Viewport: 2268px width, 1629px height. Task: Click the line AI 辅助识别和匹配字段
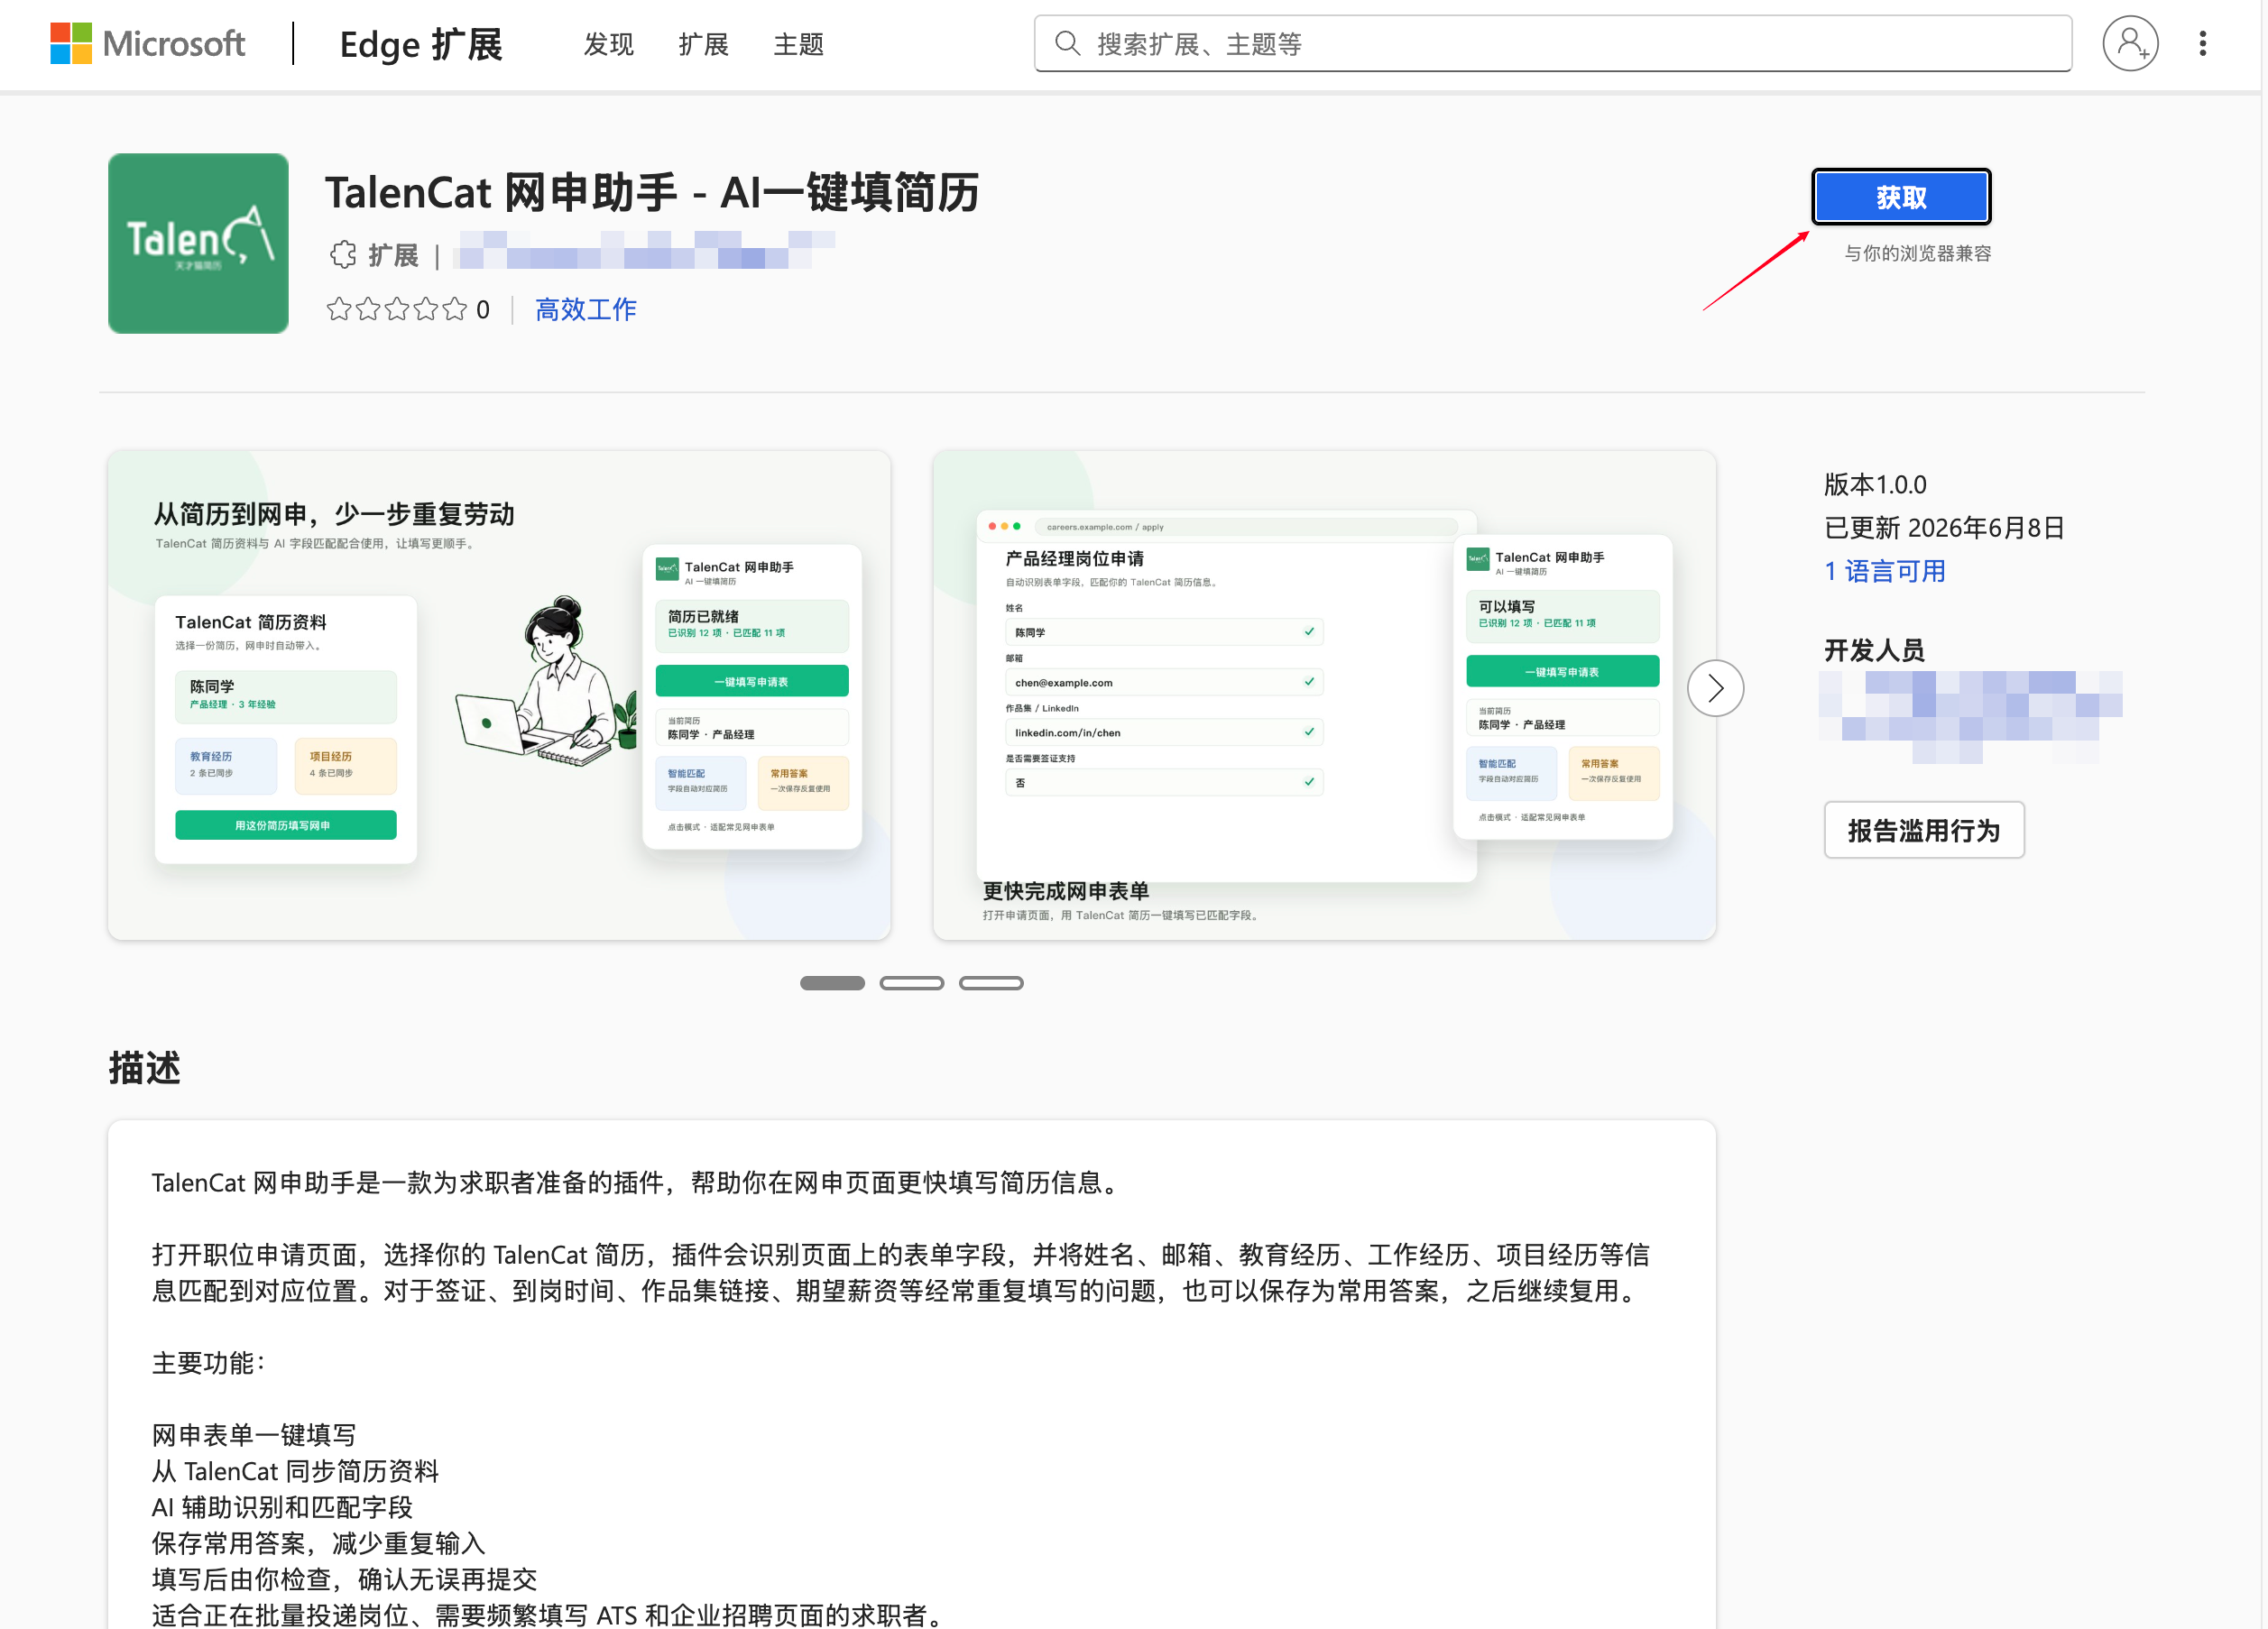tap(282, 1507)
